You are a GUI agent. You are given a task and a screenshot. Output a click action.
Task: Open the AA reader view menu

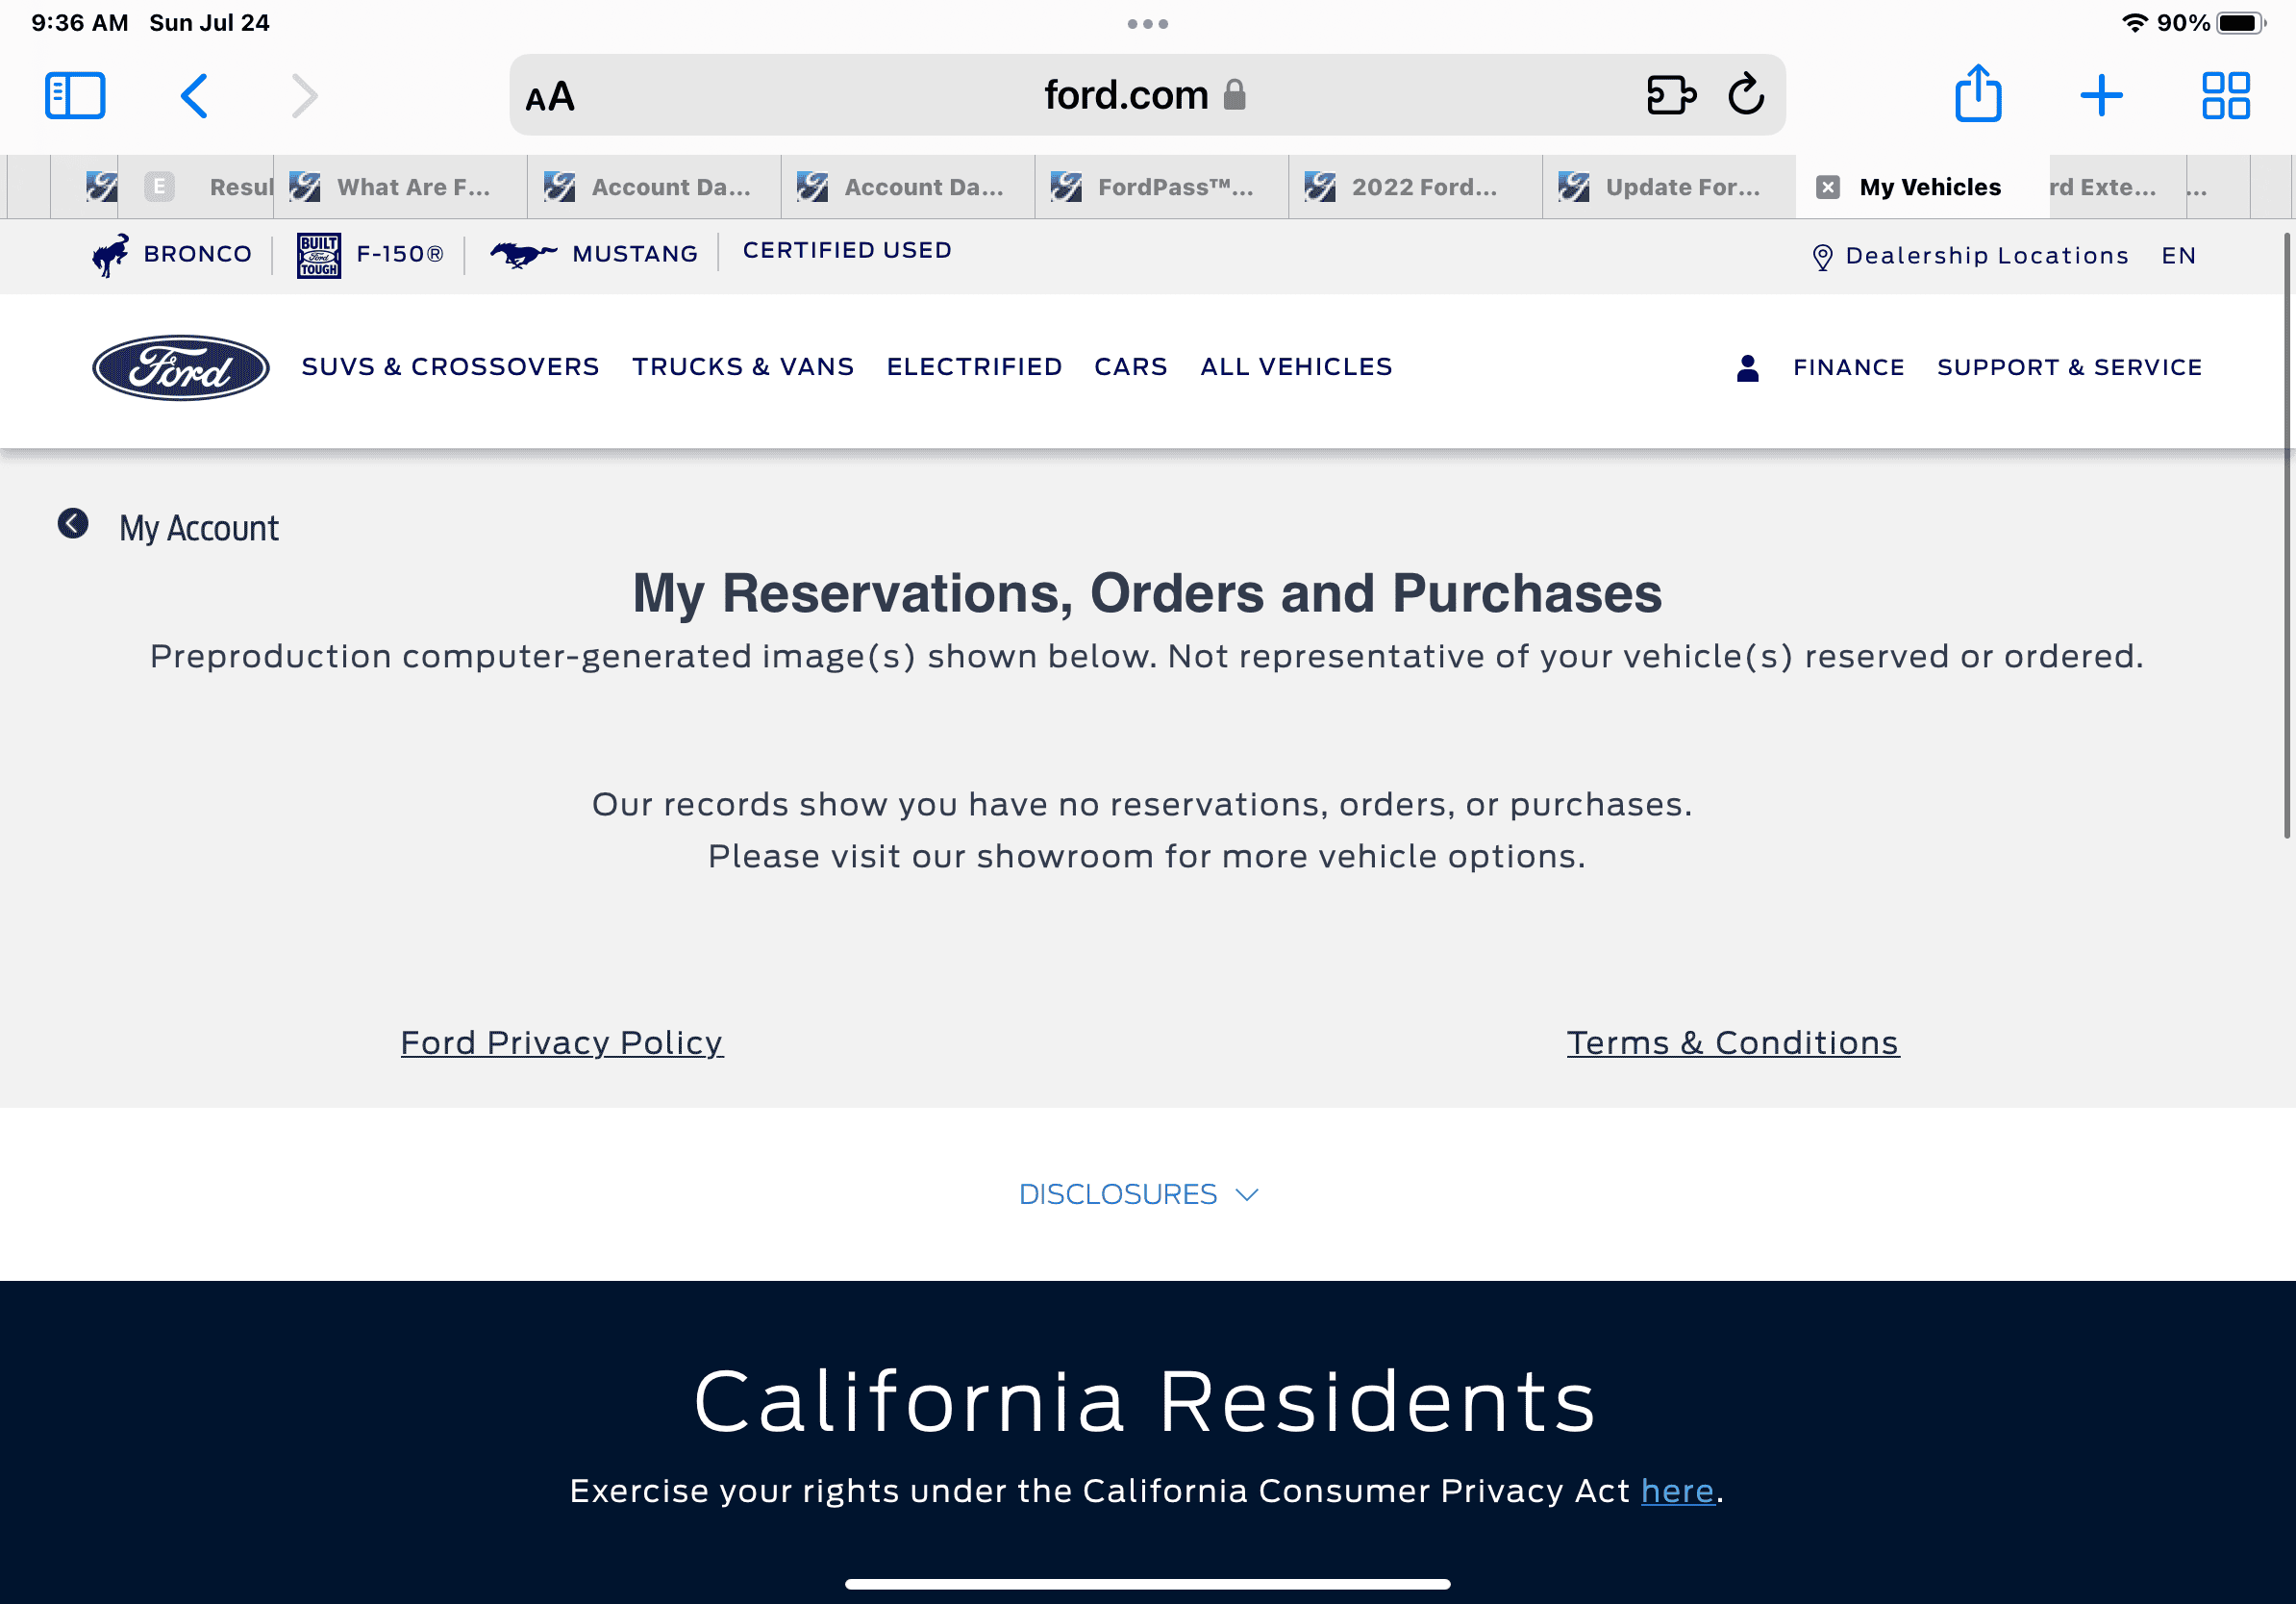[550, 97]
